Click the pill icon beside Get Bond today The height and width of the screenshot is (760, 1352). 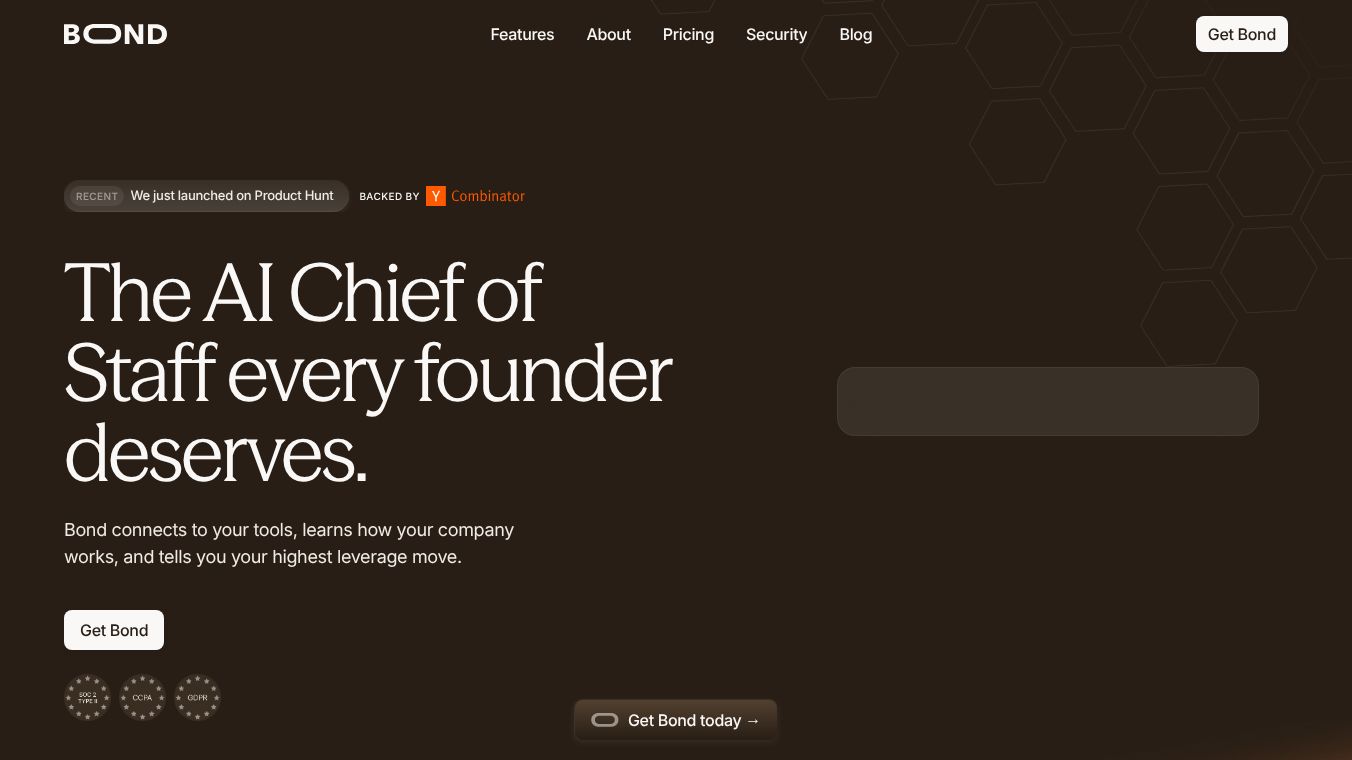tap(605, 720)
